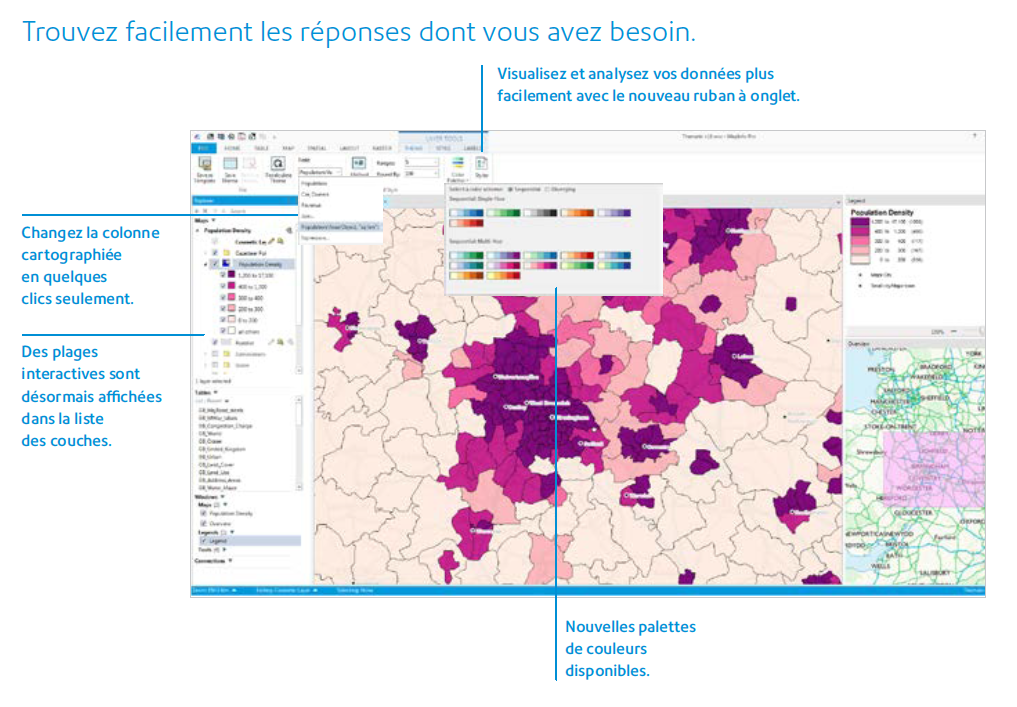Click the Explorer search field
The width and height of the screenshot is (1017, 707).
tap(259, 211)
